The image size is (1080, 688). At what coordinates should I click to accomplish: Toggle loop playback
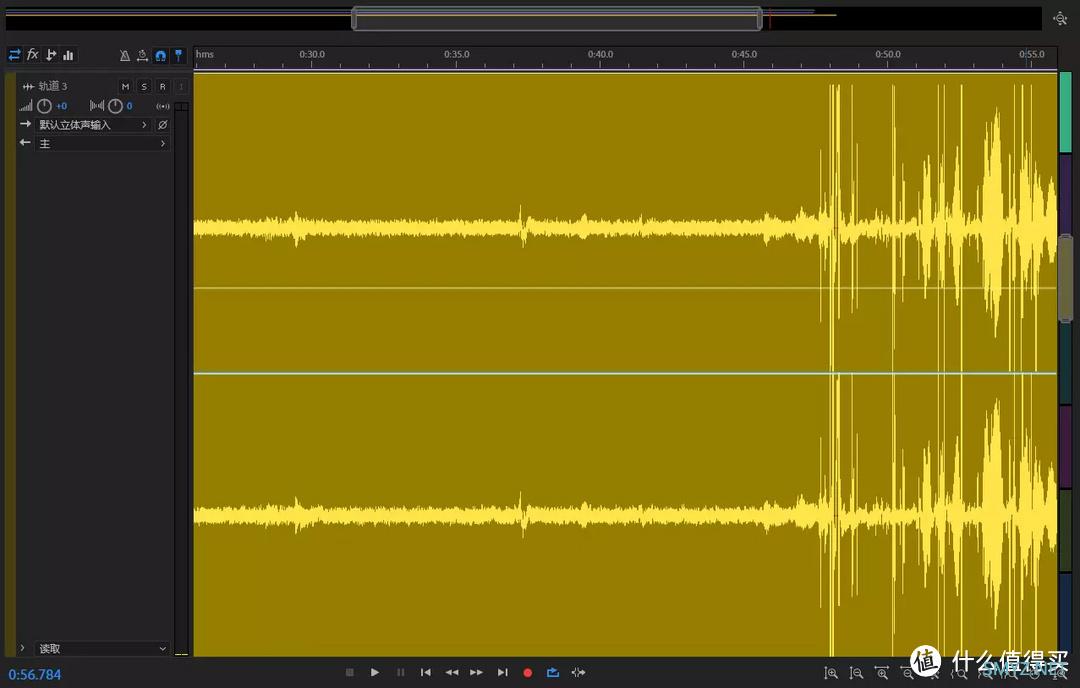[552, 672]
